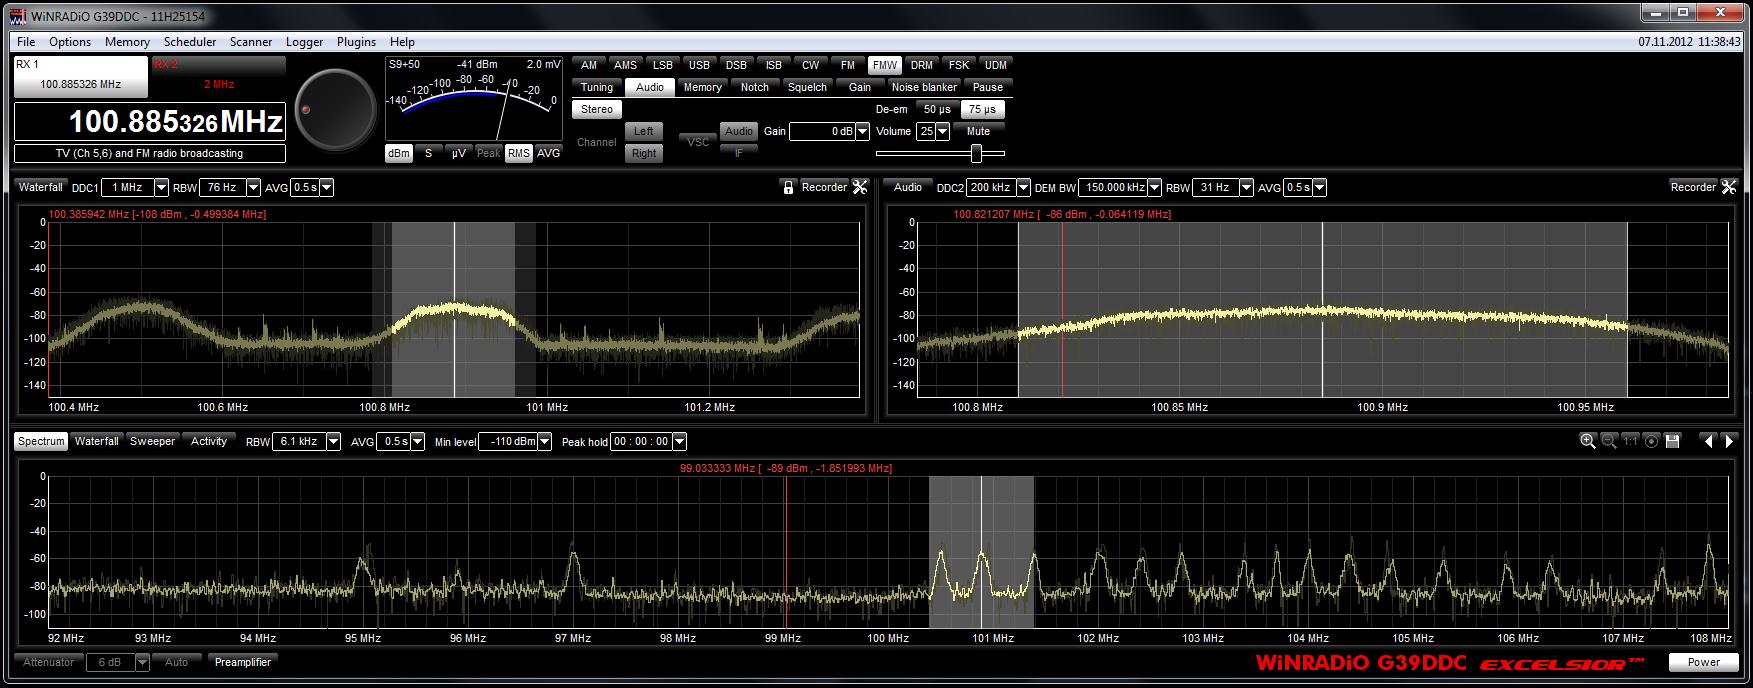This screenshot has height=688, width=1753.
Task: Open DDC1 RBW 76 Hz dropdown
Action: tap(253, 188)
